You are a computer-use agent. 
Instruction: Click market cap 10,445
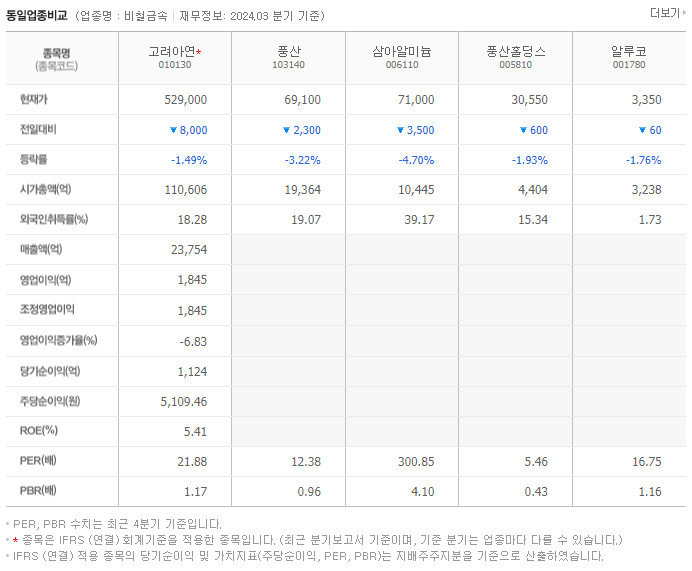[x=416, y=190]
